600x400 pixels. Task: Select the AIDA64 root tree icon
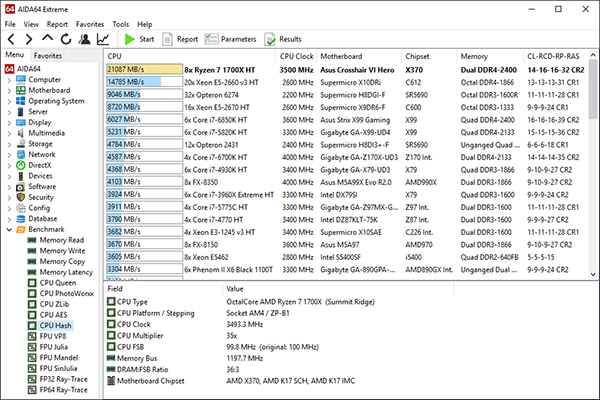(x=9, y=69)
